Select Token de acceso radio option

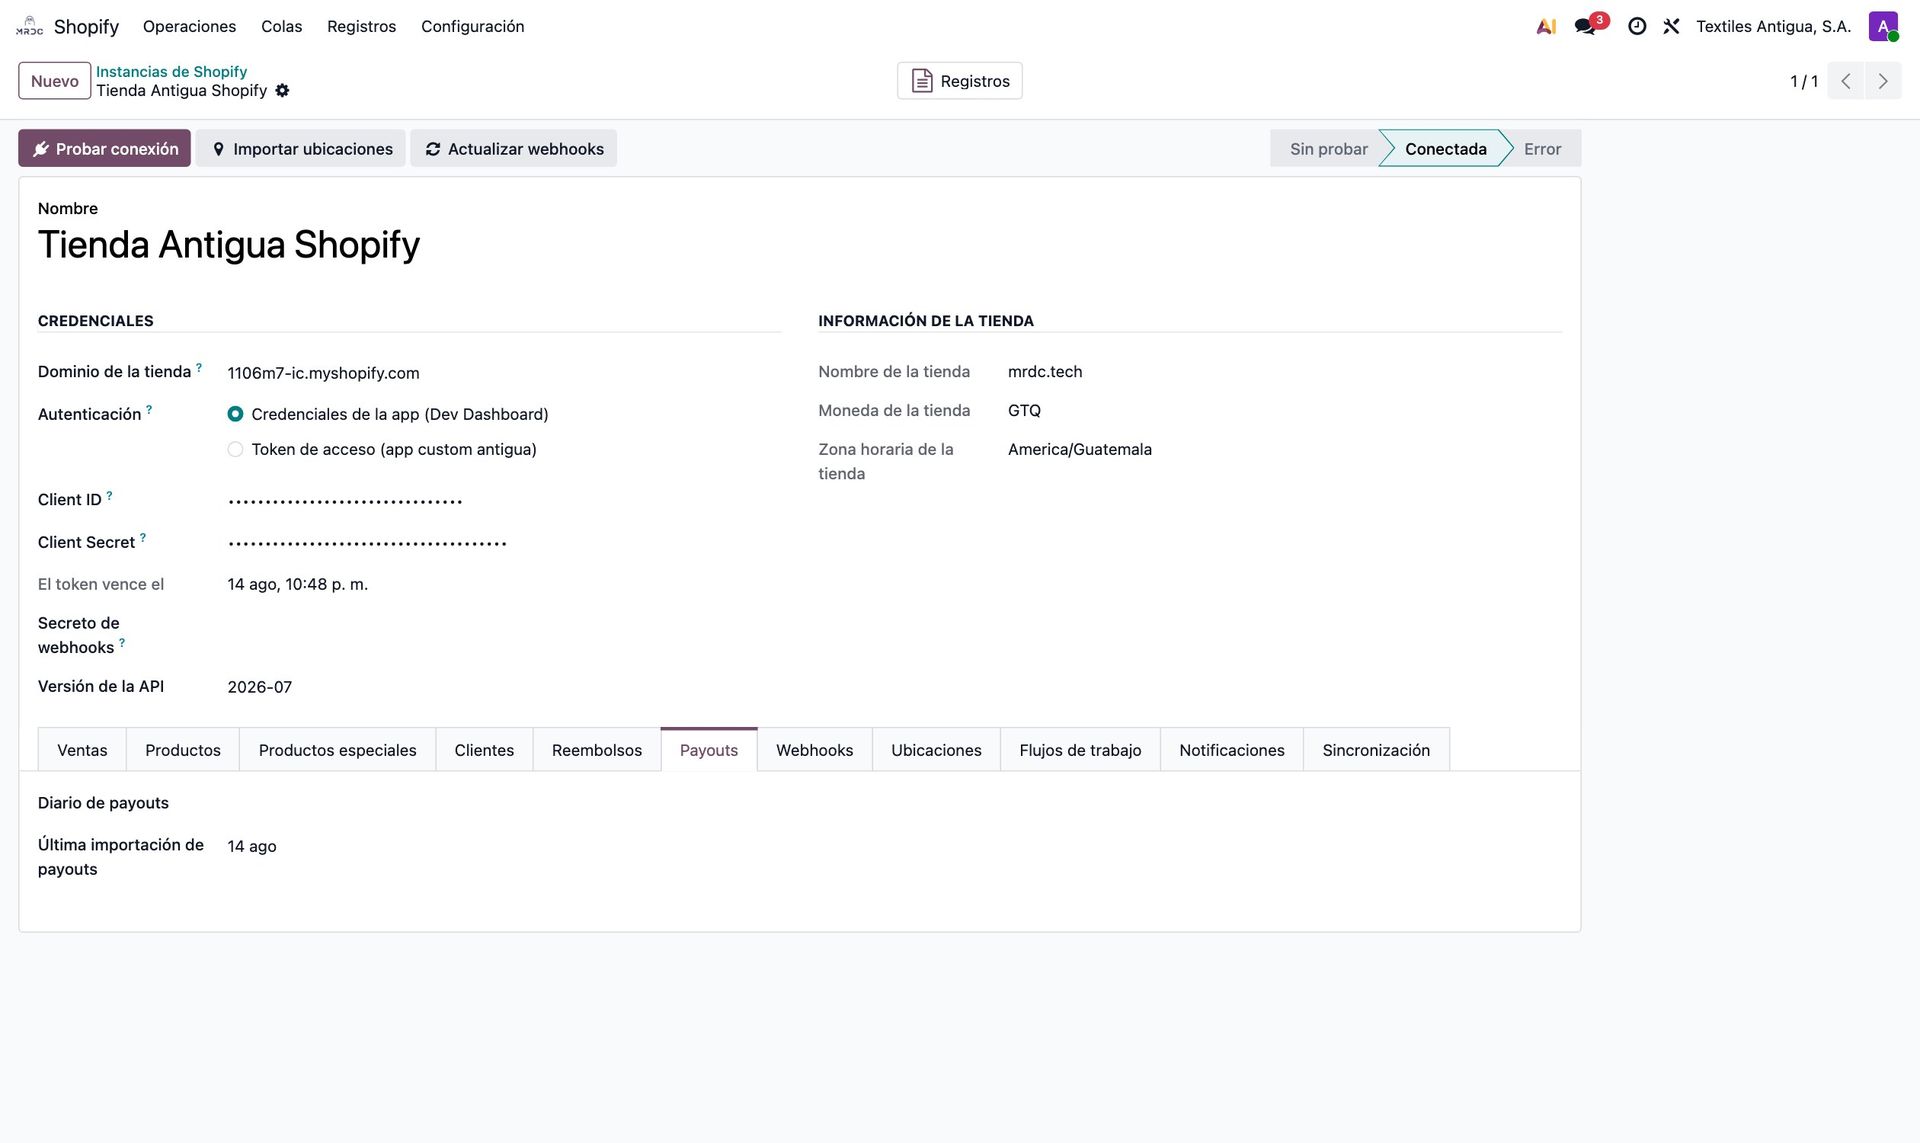[235, 450]
